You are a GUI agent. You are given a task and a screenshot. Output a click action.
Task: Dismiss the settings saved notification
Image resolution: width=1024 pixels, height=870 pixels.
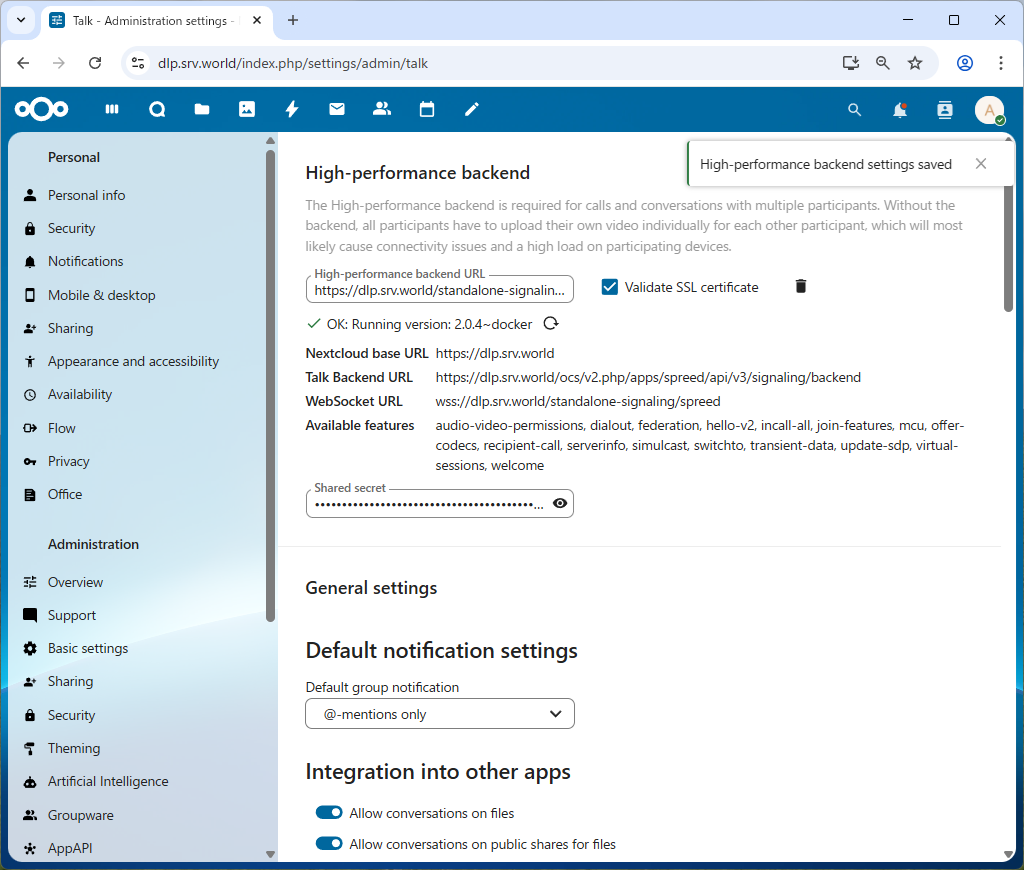(981, 164)
